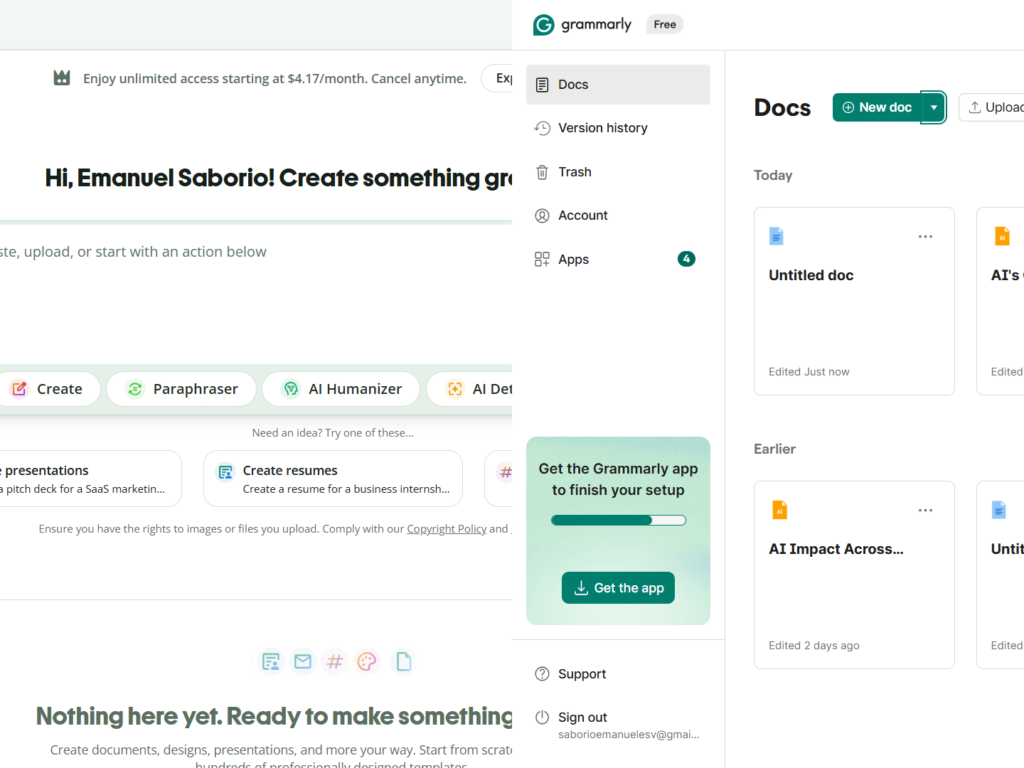
Task: Click the hashtag suggestion card
Action: click(499, 479)
